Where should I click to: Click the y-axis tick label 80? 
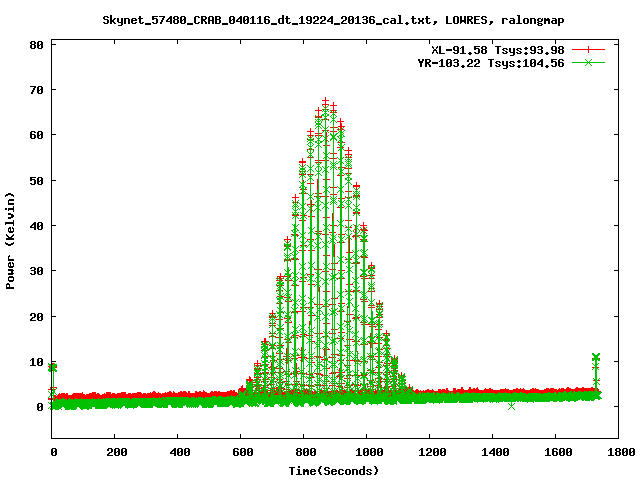tap(36, 45)
